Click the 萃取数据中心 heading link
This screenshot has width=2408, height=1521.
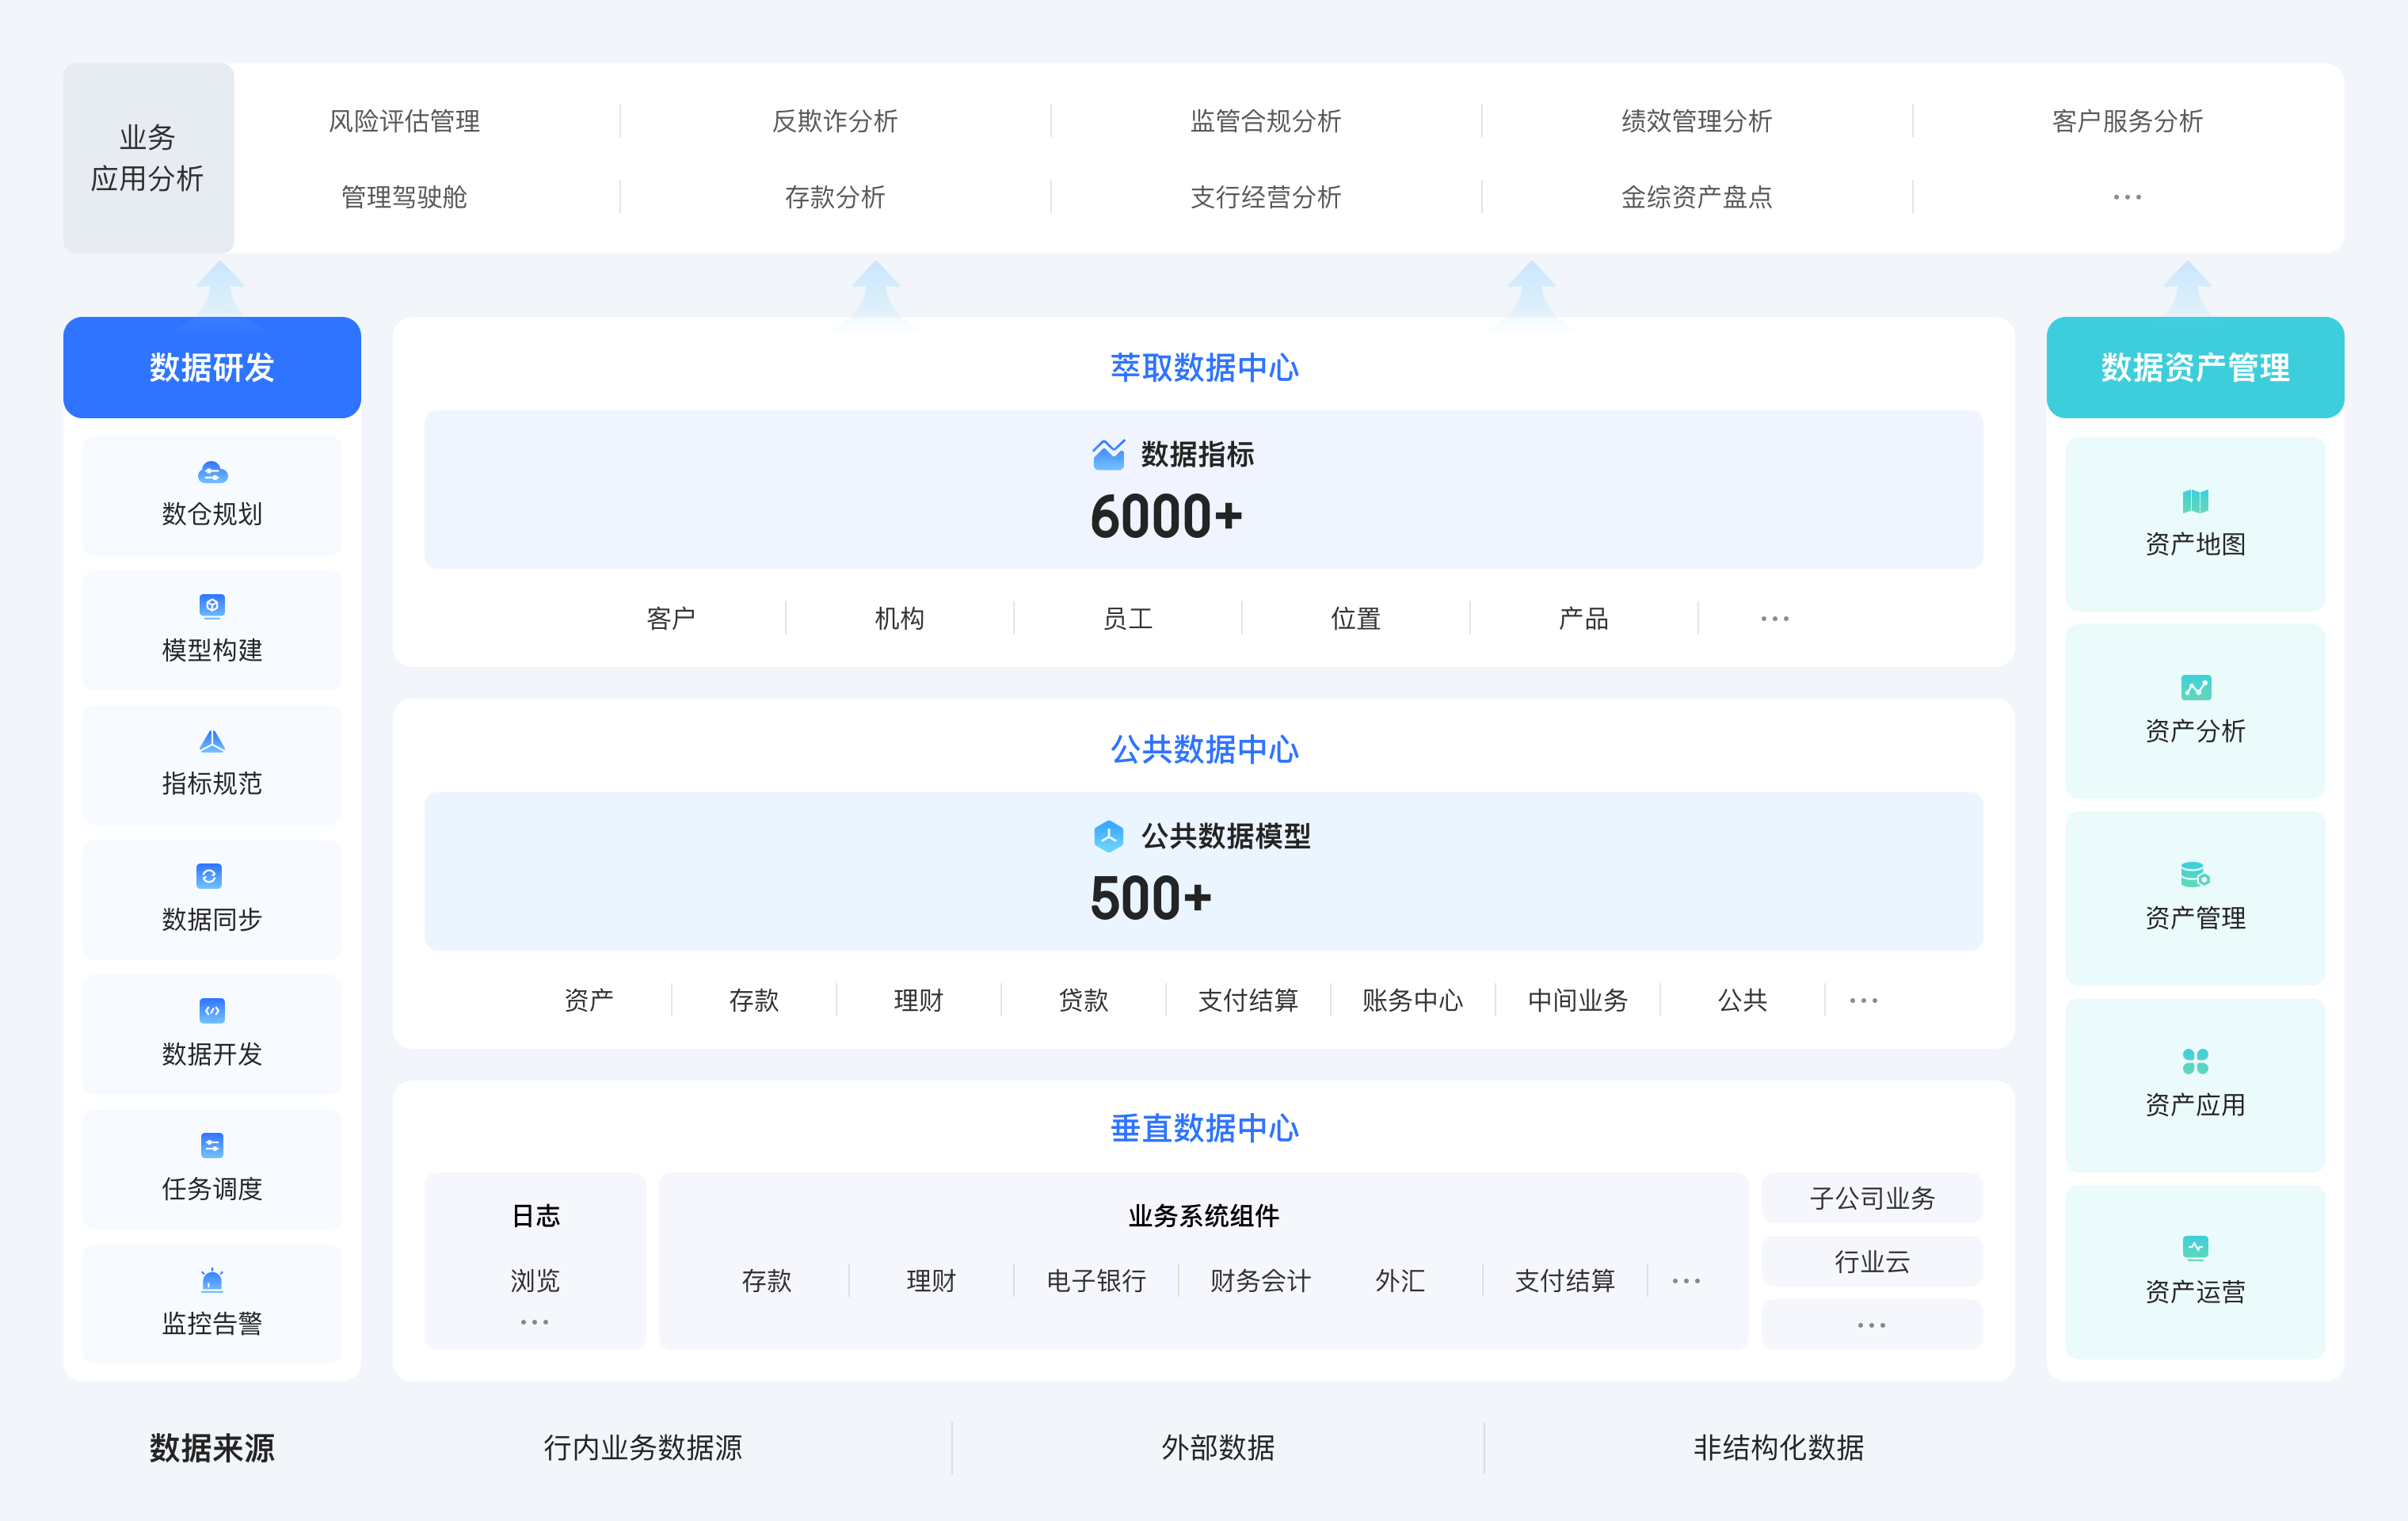tap(1203, 368)
